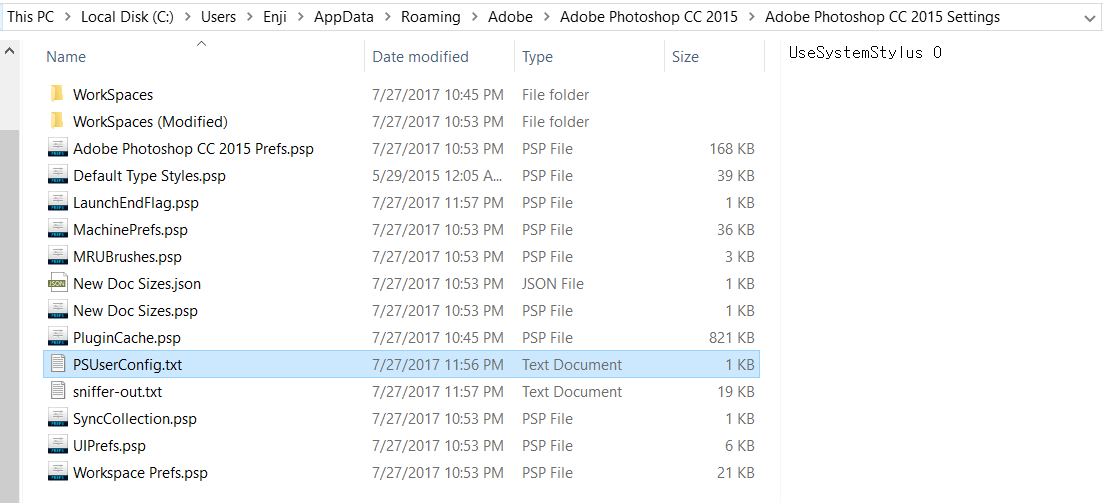Image resolution: width=1103 pixels, height=503 pixels.
Task: Select the PluginCache.psp file icon
Action: 58,338
